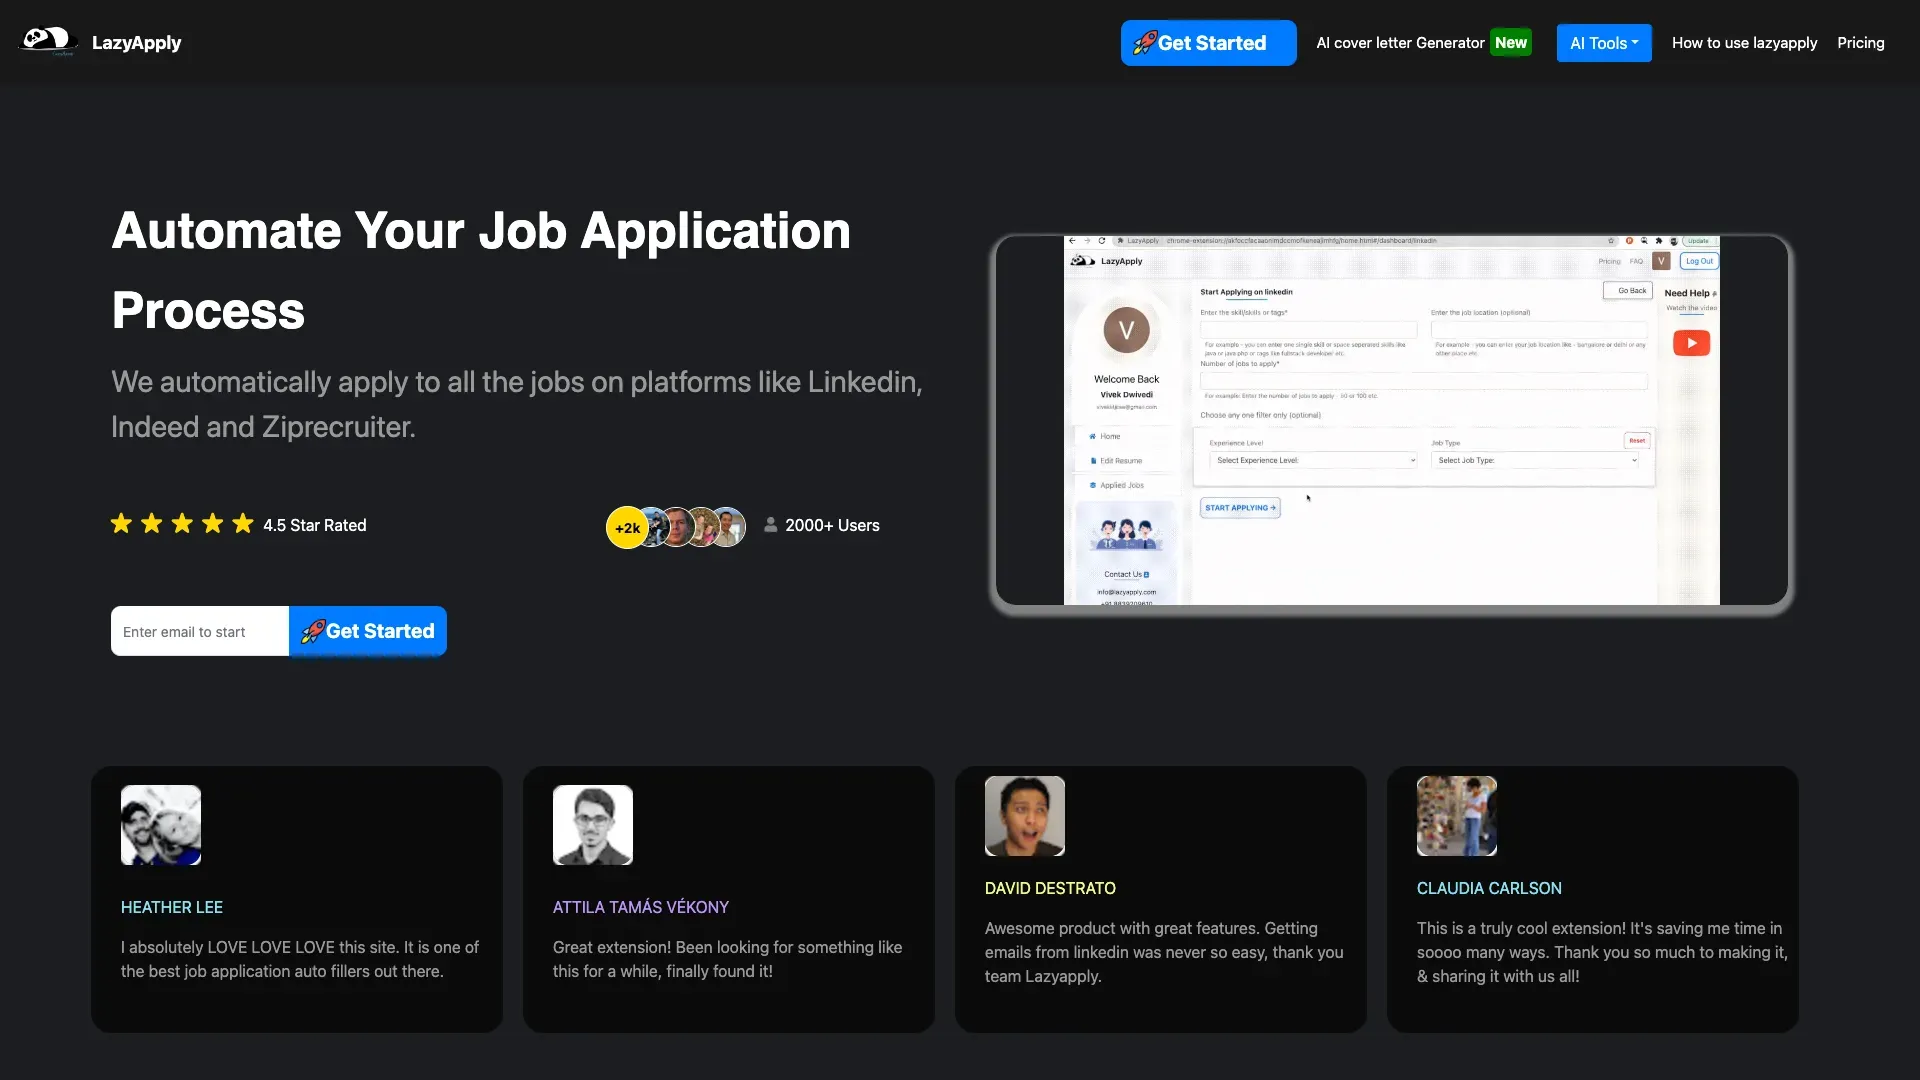Click the Get Started button in navbar
1920x1080 pixels.
click(x=1208, y=43)
